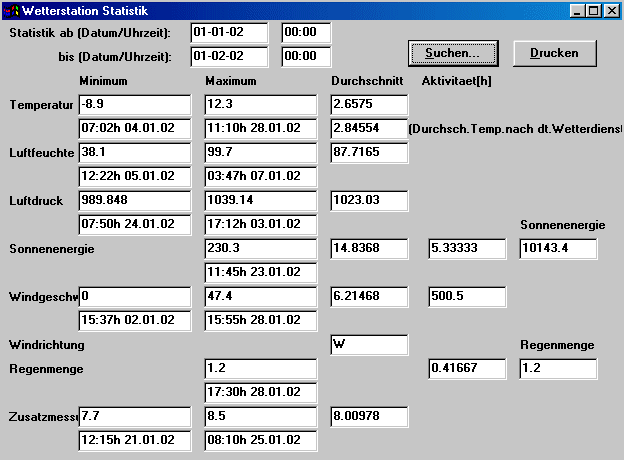Screen dimensions: 624x460
Task: Click the wind activity hours field 500.5
Action: (x=465, y=297)
